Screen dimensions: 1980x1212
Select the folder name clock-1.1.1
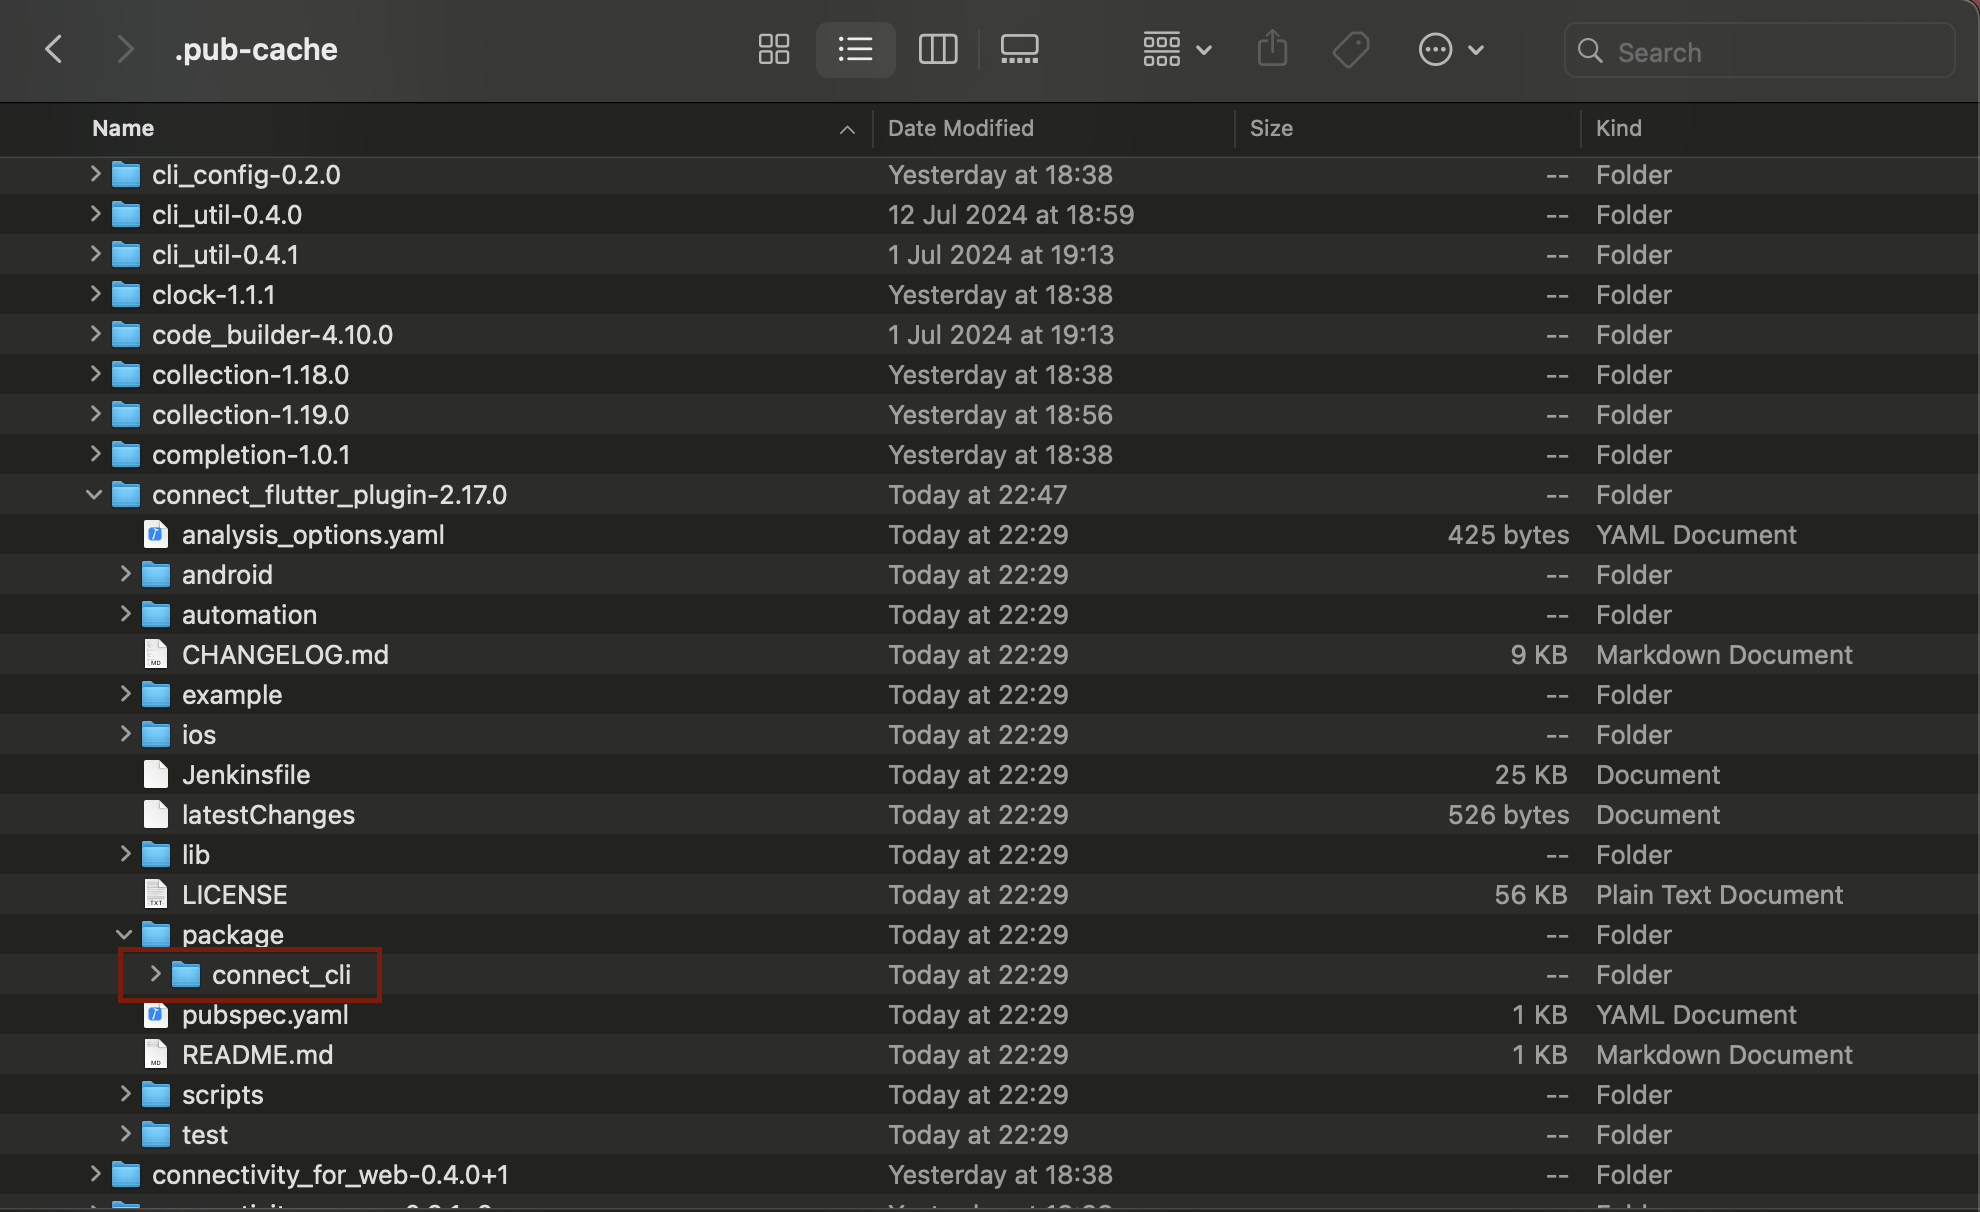pos(213,294)
